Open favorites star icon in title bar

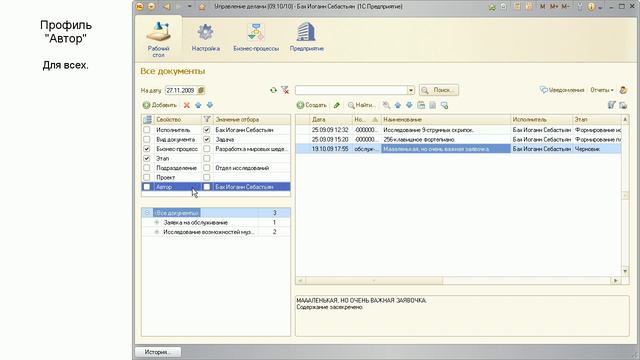(x=492, y=7)
